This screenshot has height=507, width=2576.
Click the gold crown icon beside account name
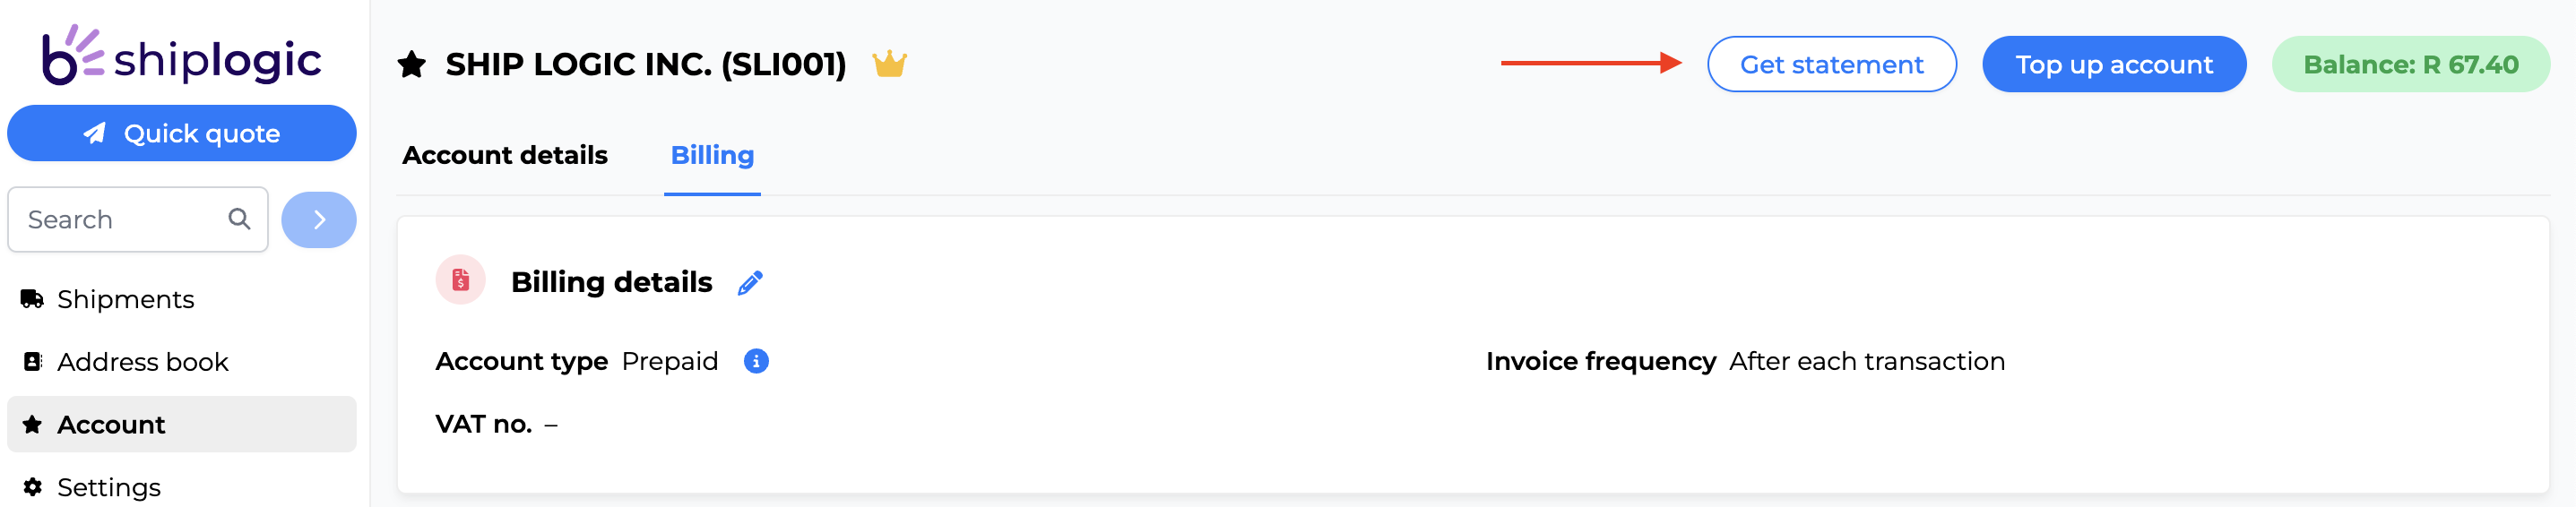pos(889,64)
